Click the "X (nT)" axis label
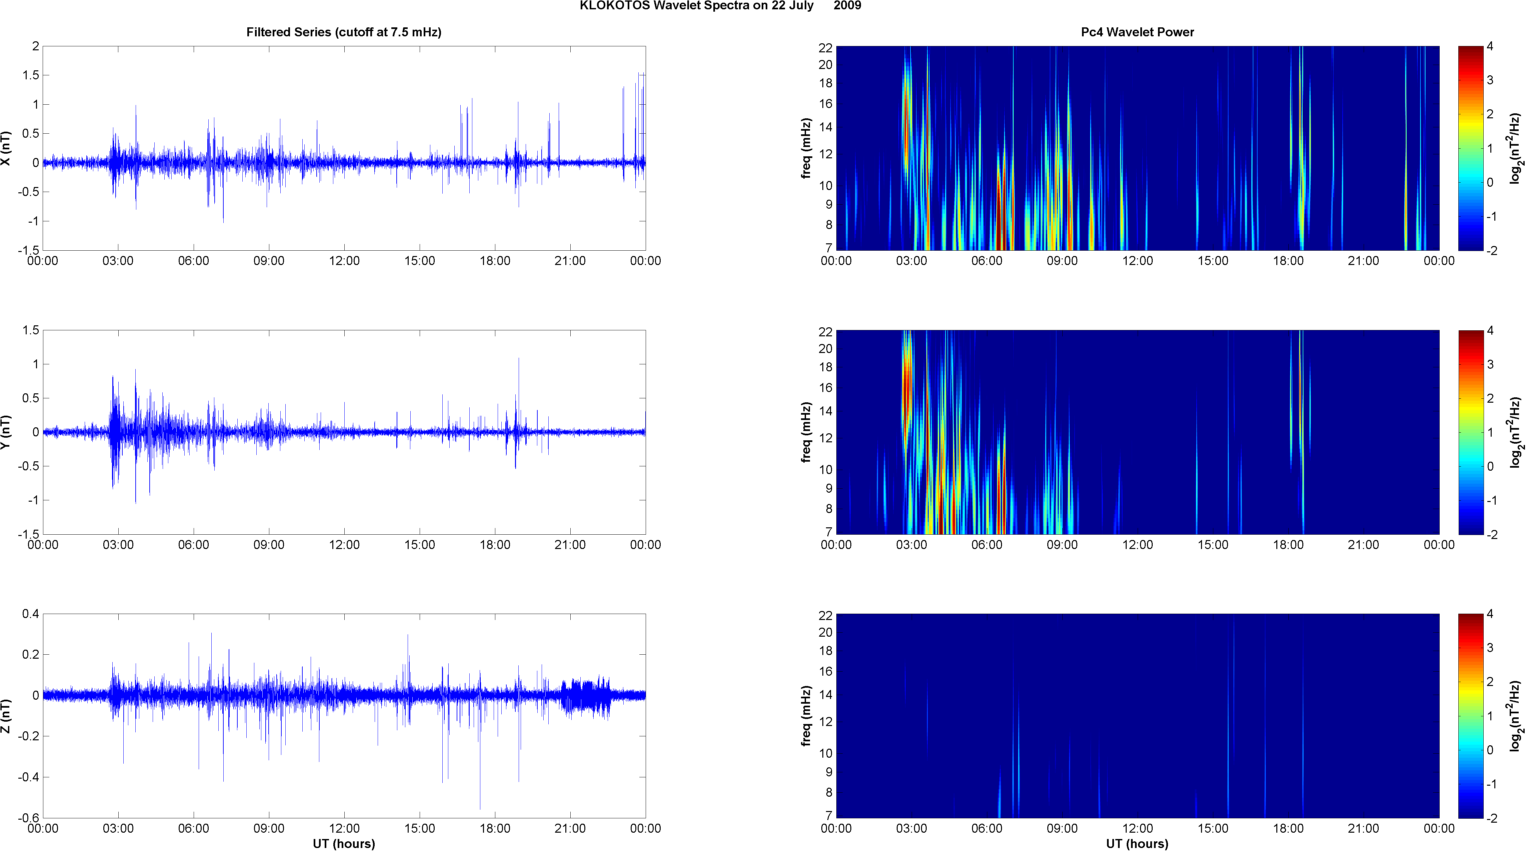The height and width of the screenshot is (851, 1526). [7, 148]
